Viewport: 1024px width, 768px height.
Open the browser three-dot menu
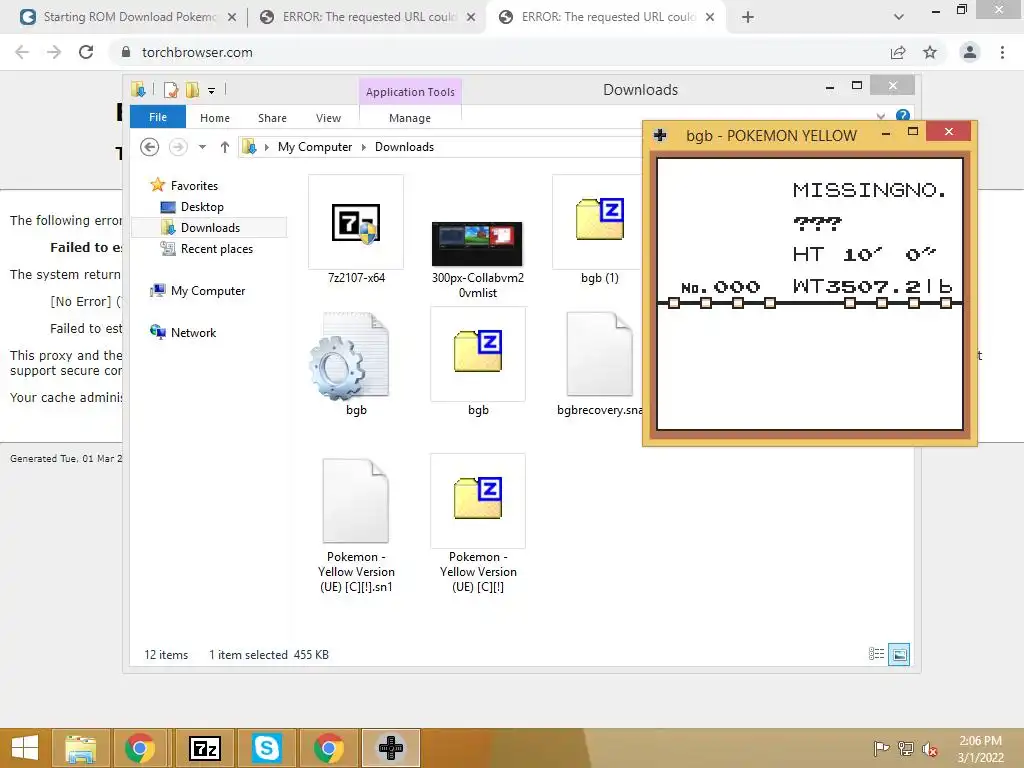point(1002,52)
